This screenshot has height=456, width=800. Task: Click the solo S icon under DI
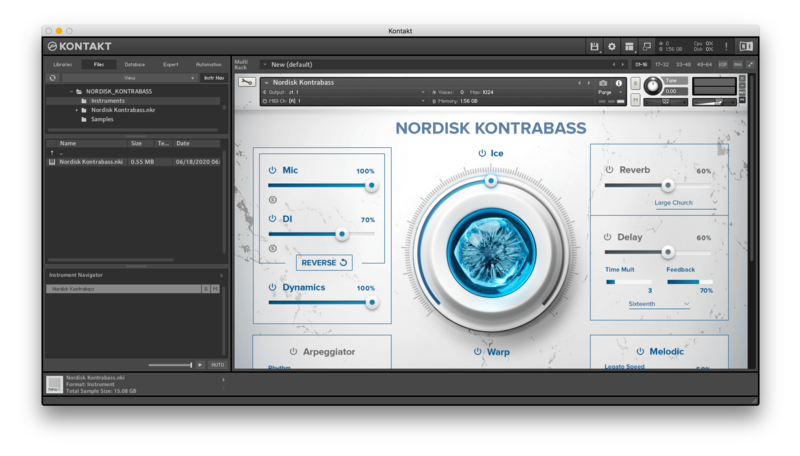click(272, 248)
